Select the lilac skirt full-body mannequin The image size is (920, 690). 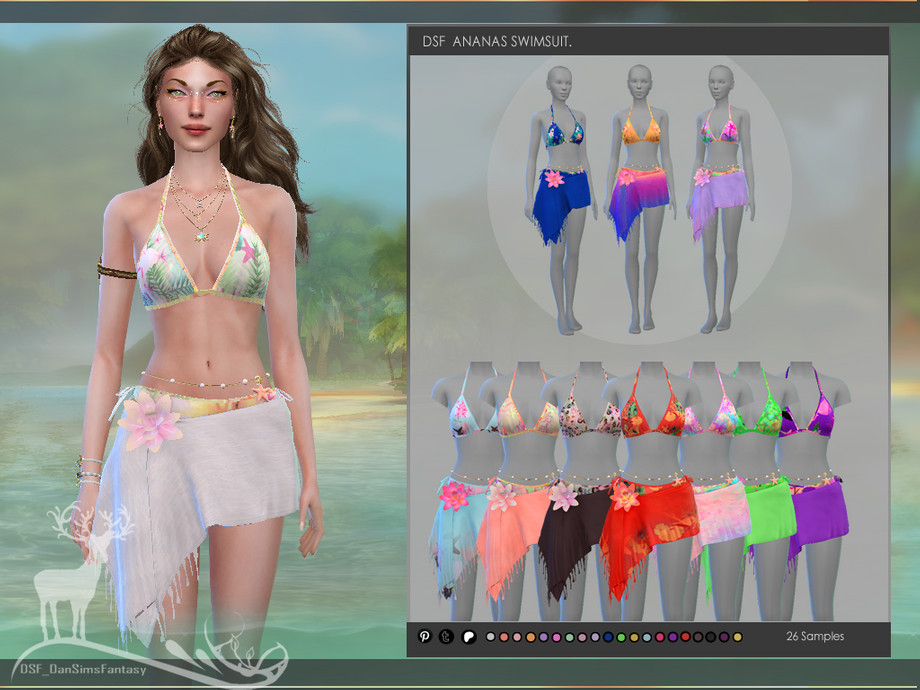click(x=722, y=198)
